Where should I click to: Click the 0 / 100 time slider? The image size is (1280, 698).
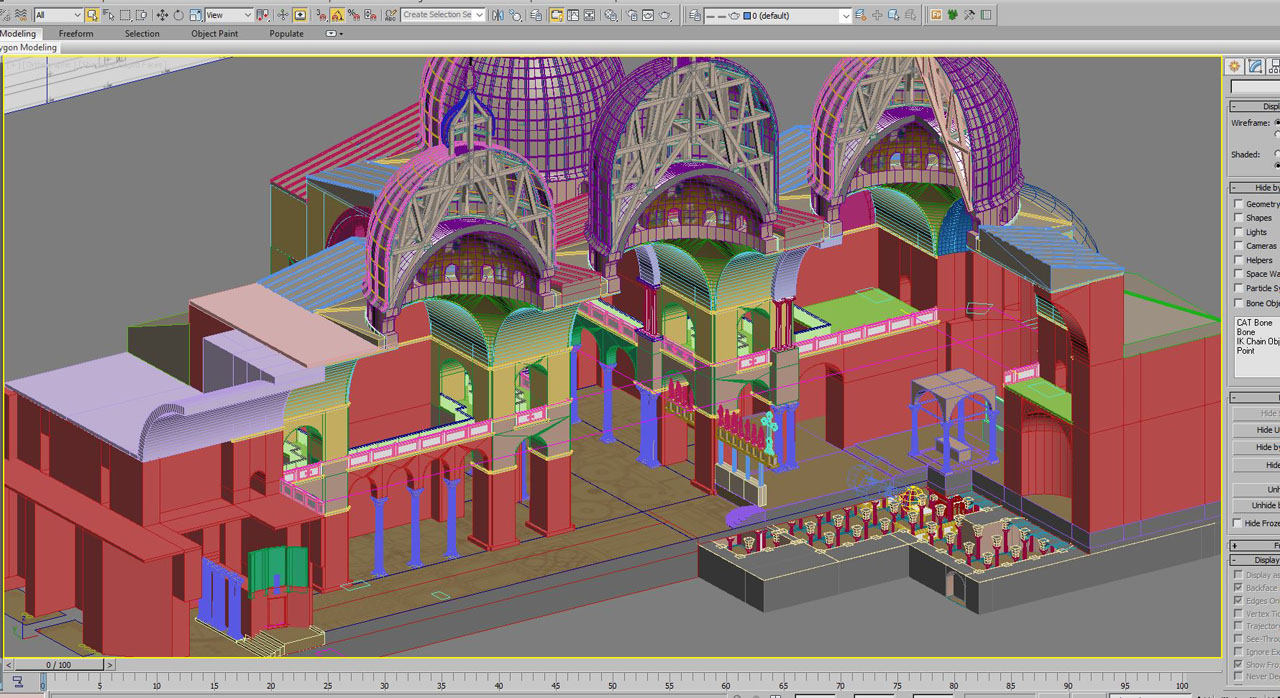(59, 665)
